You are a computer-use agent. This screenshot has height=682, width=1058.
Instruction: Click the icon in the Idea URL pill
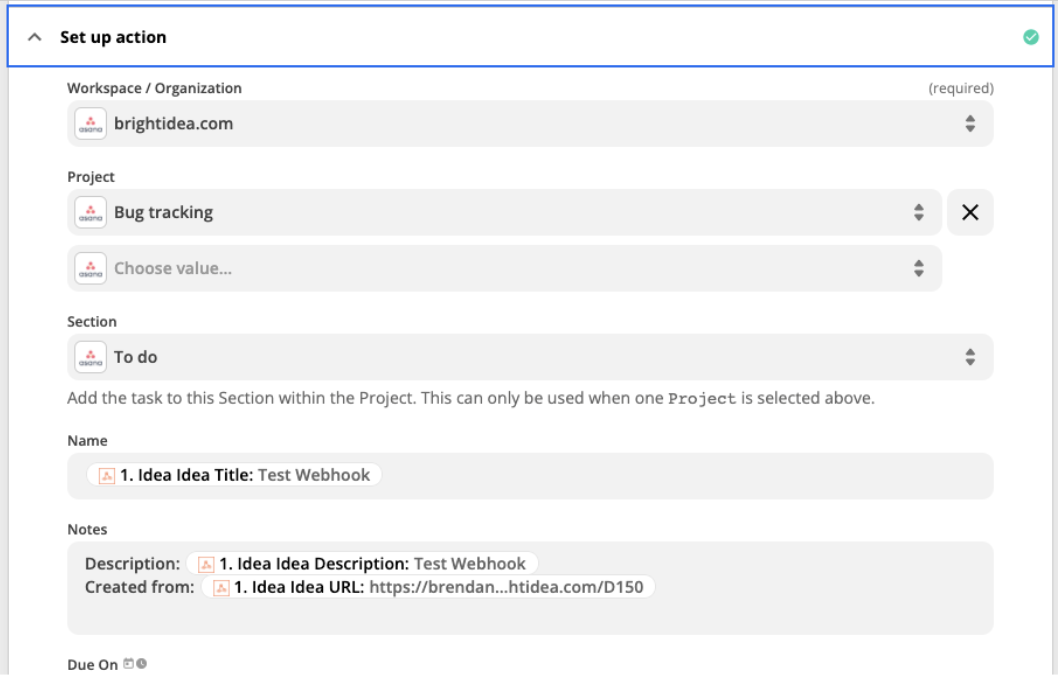(x=221, y=588)
